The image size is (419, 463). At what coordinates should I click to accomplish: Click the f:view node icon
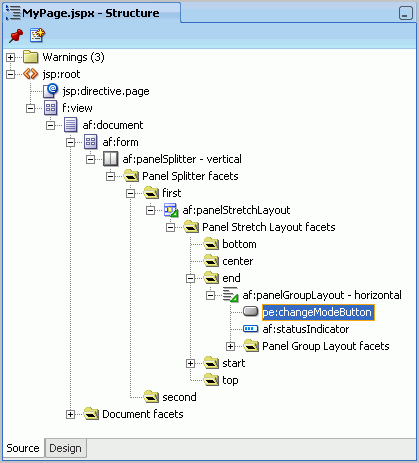tap(51, 108)
